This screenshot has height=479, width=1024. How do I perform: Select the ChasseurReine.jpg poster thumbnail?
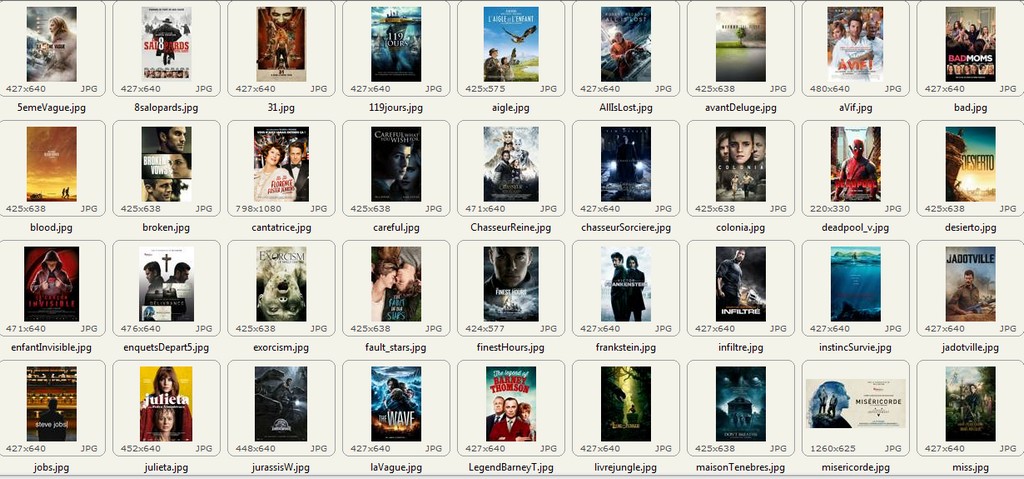point(511,163)
